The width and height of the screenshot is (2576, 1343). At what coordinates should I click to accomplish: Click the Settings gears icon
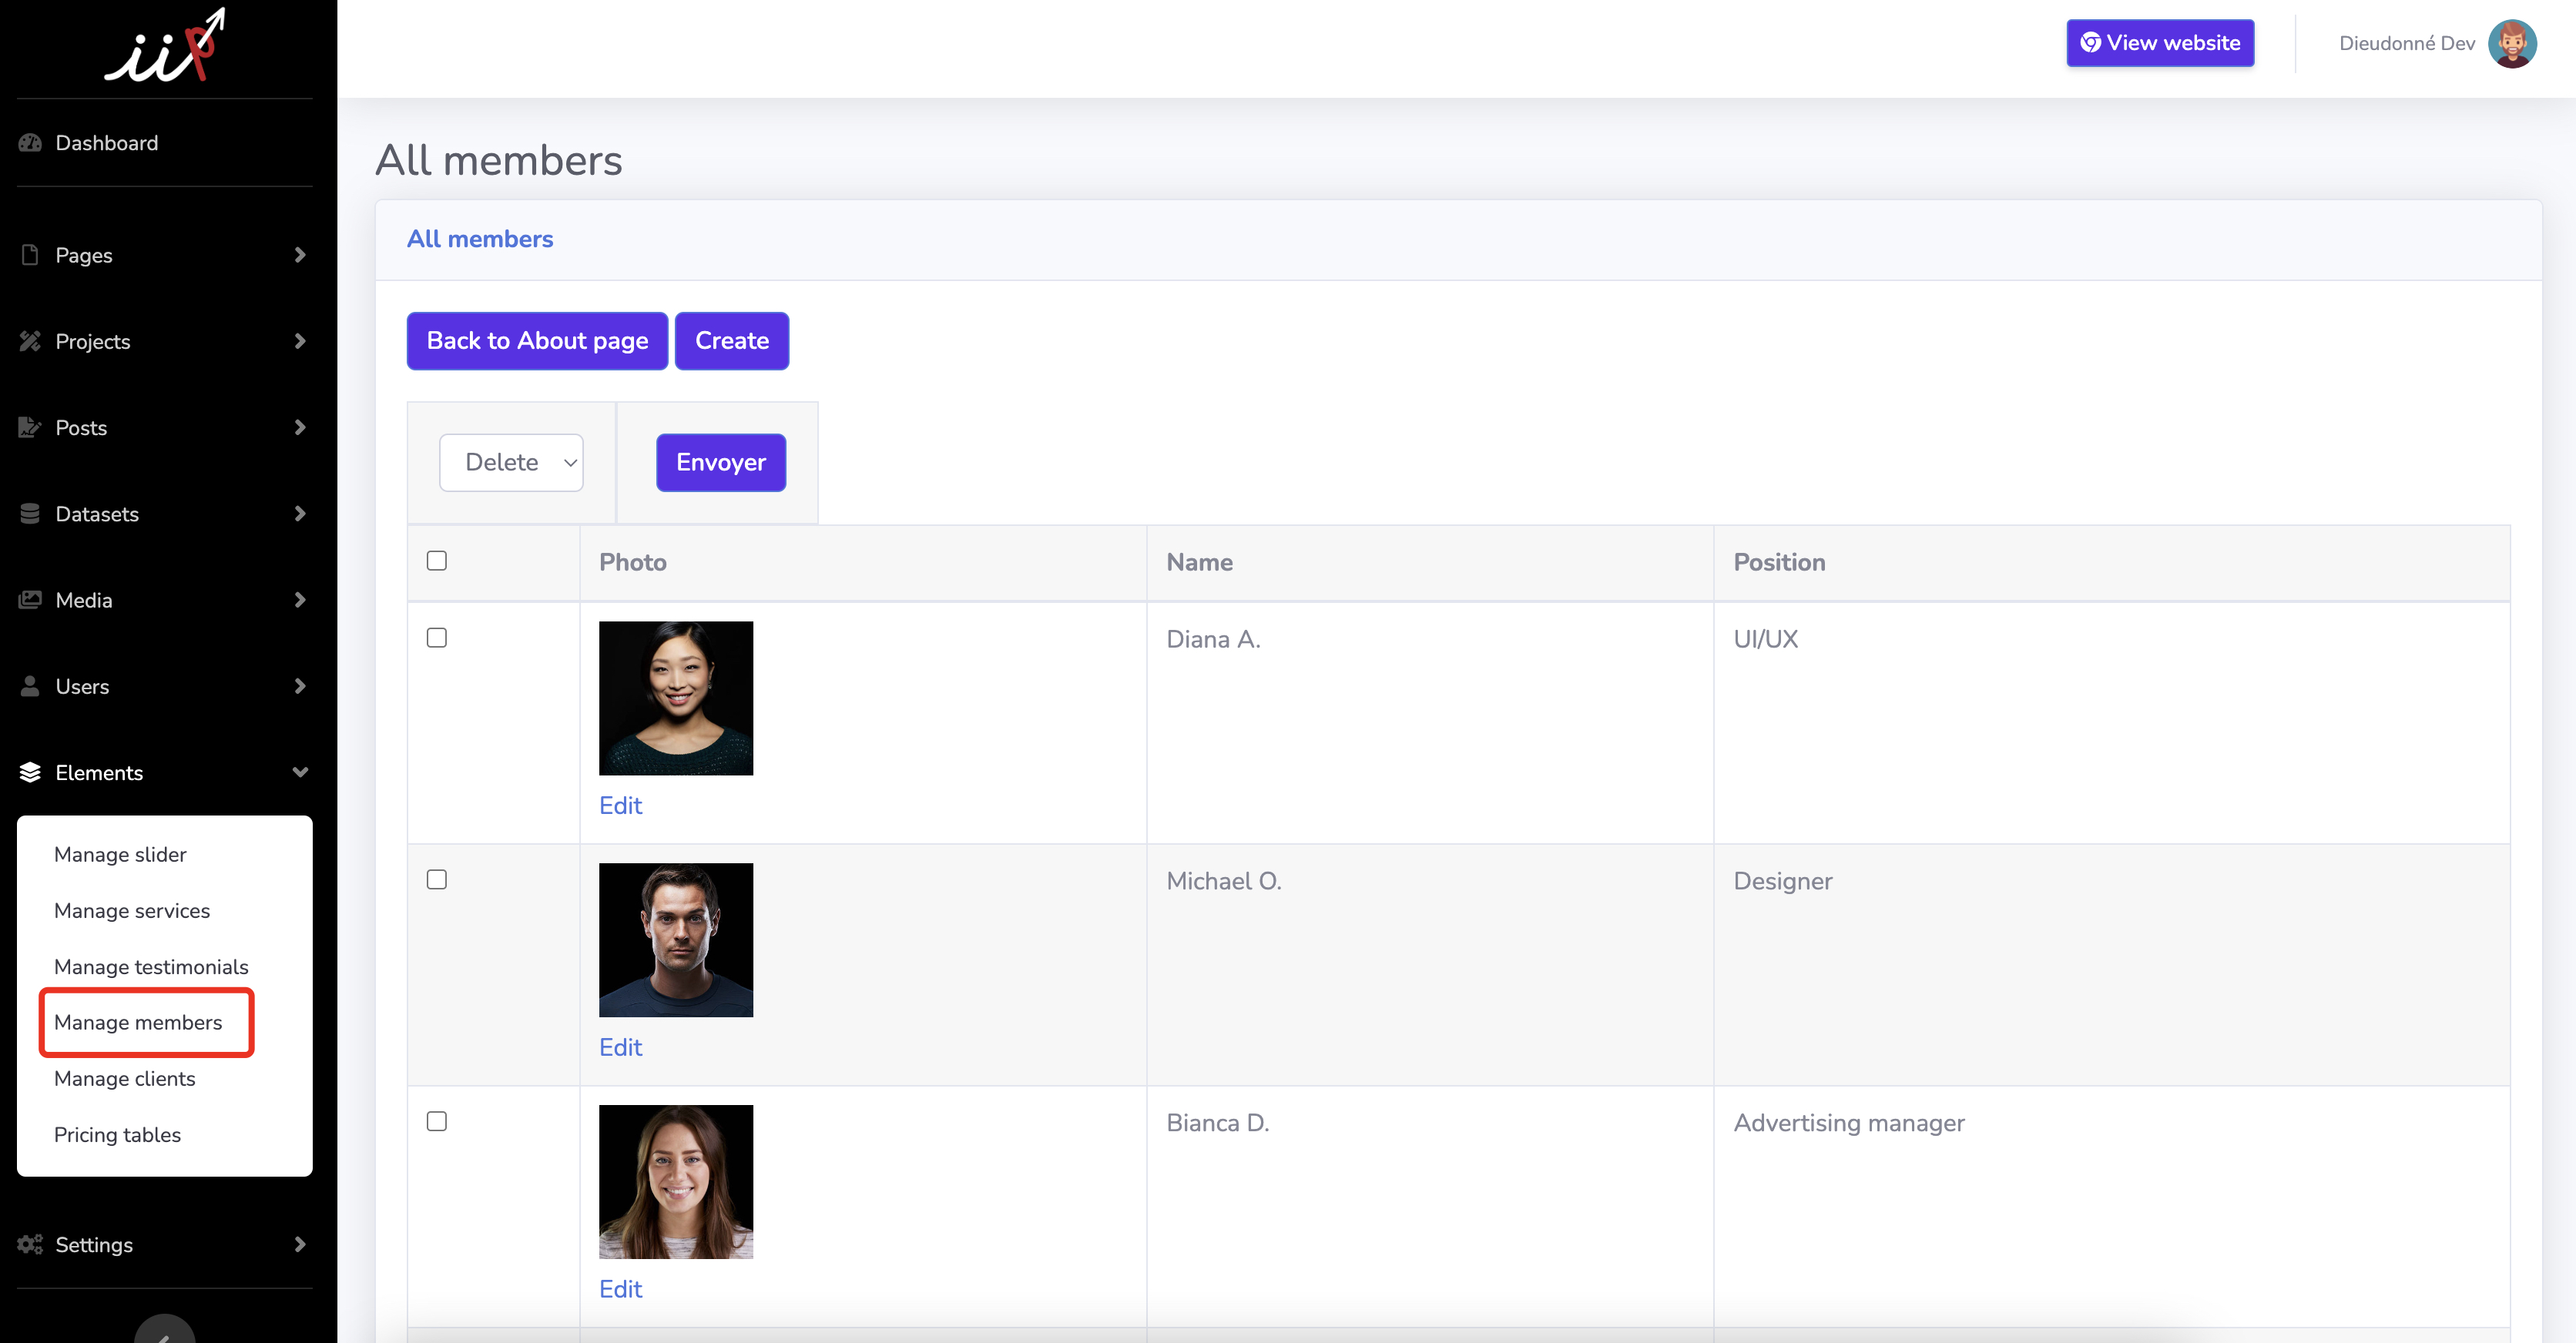point(30,1244)
